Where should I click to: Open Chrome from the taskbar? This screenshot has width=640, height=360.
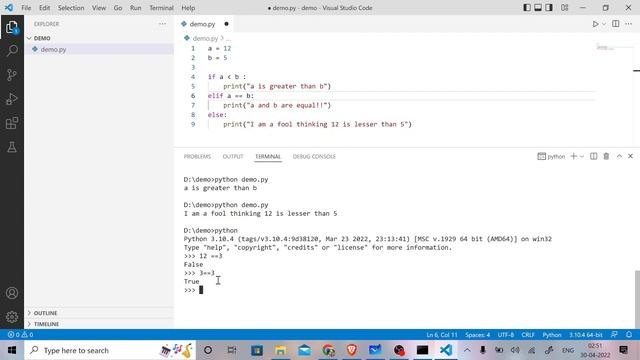pos(328,350)
